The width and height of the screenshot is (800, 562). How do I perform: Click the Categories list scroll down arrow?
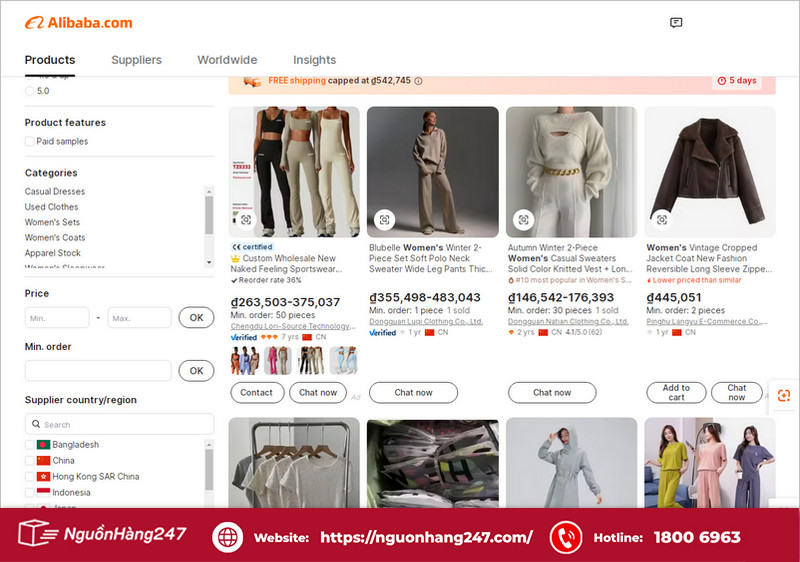[x=209, y=262]
